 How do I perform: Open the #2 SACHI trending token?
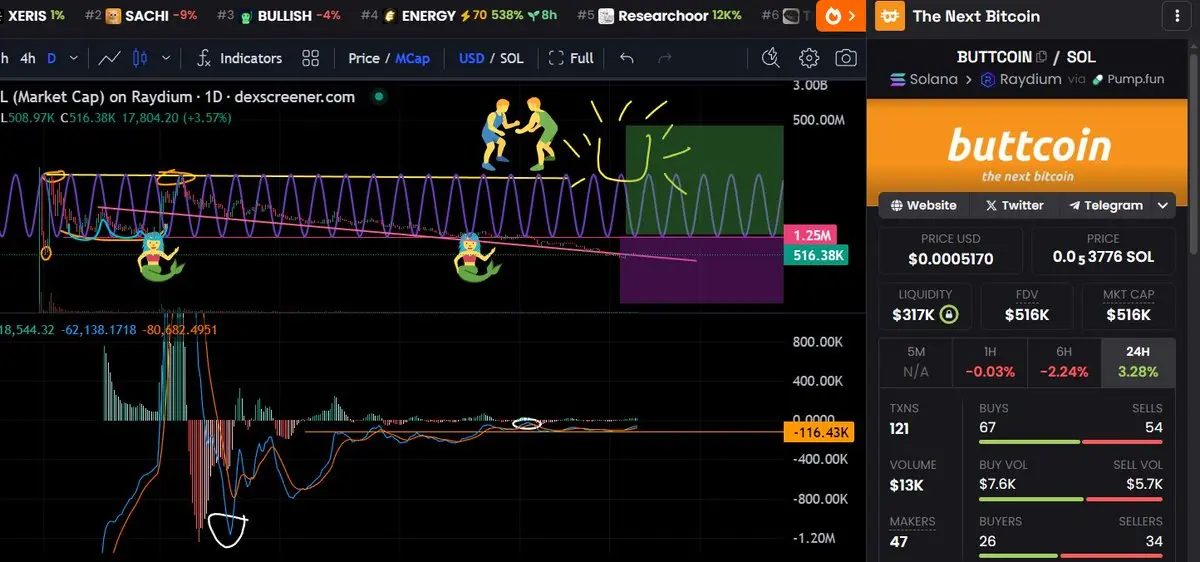(x=140, y=16)
